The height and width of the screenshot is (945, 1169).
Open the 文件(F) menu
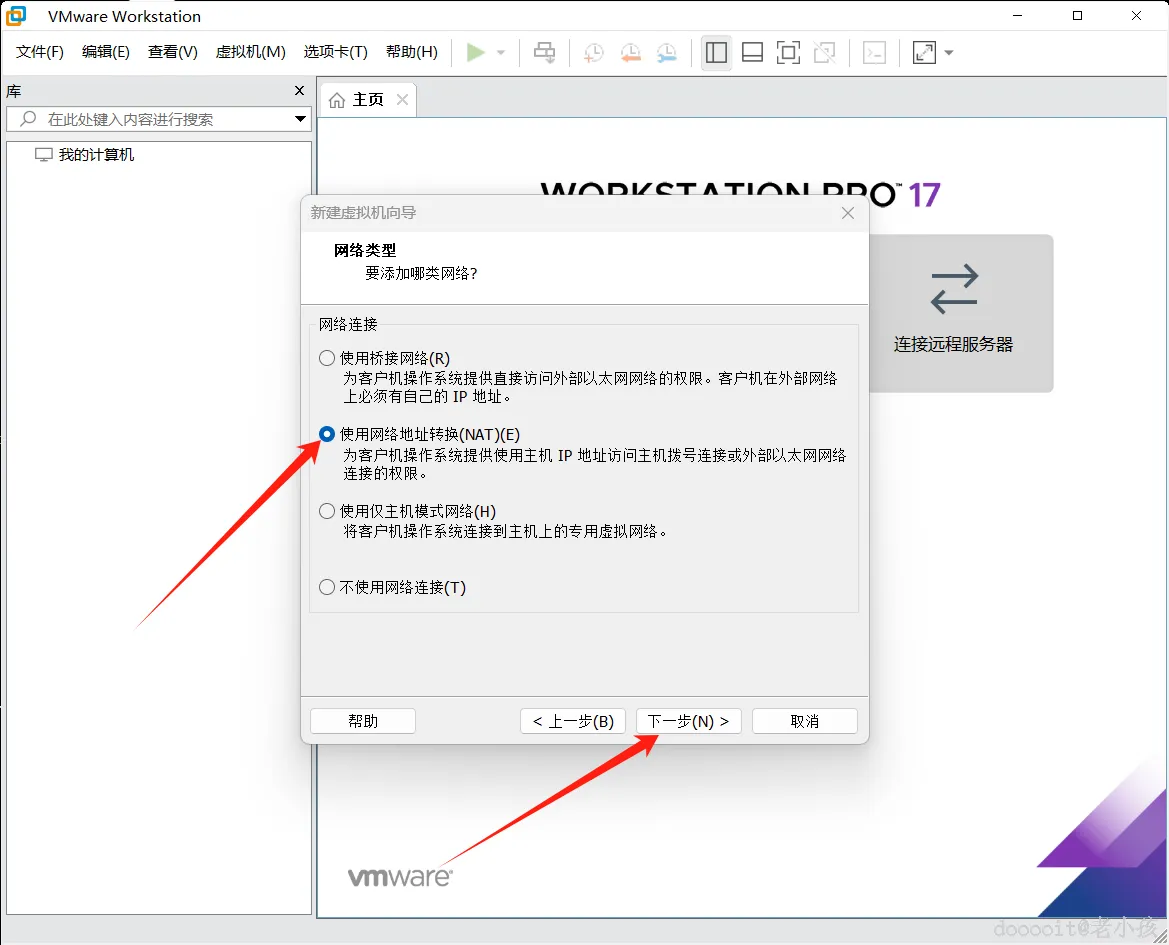(40, 52)
